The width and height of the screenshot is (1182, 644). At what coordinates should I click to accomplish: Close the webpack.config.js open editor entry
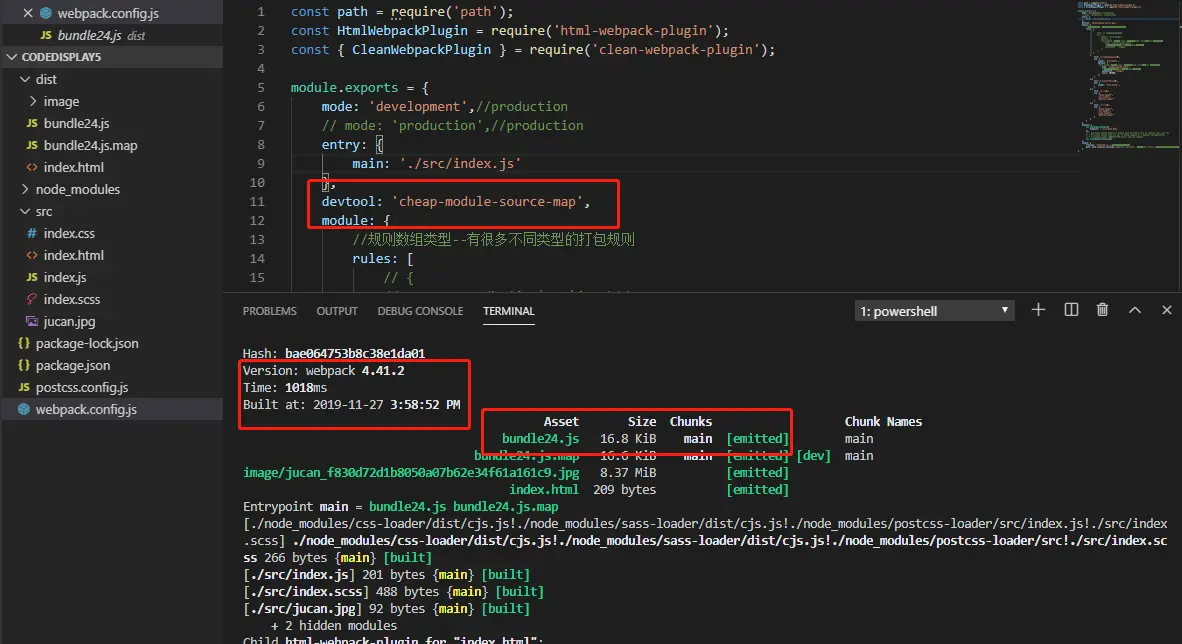[28, 13]
